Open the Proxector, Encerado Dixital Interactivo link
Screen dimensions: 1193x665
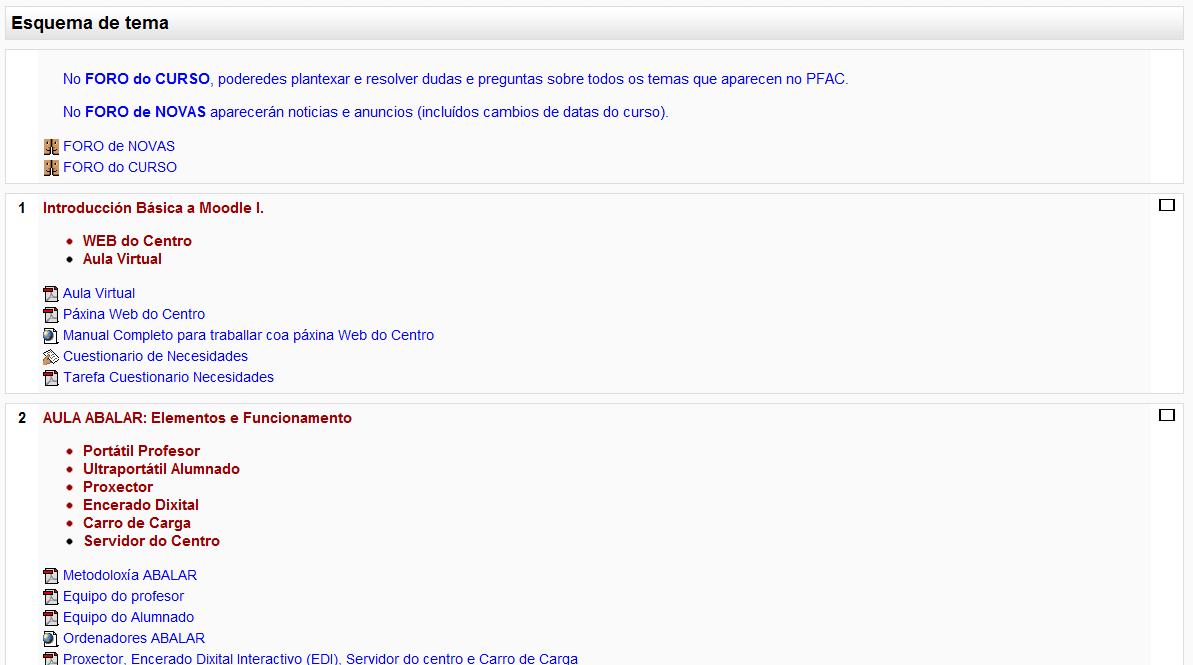coord(320,659)
